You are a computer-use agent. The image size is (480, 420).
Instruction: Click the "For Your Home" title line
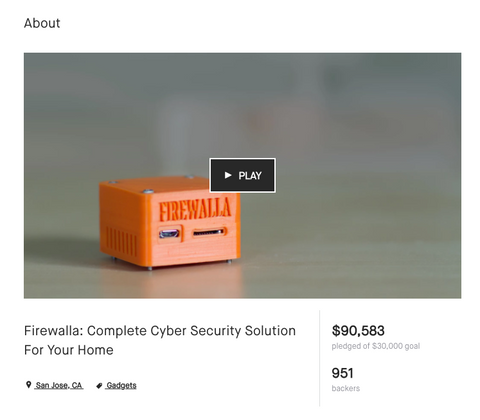pyautogui.click(x=69, y=350)
